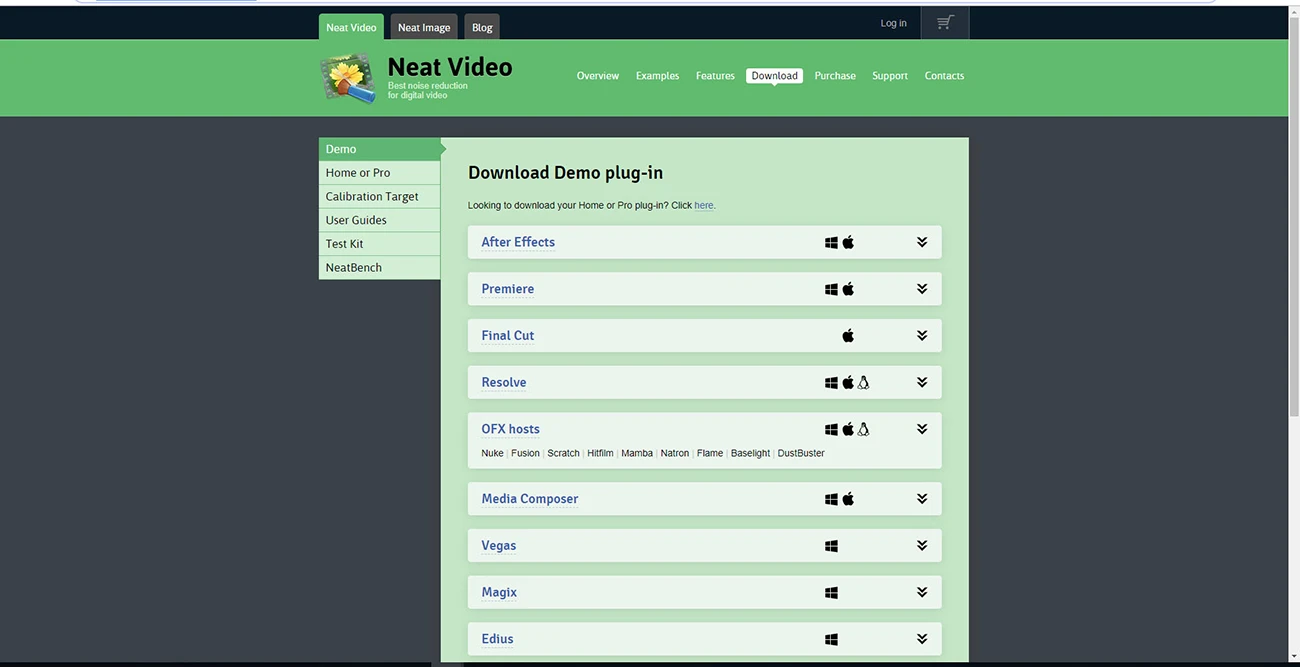Expand the After Effects section chevron

tap(922, 242)
